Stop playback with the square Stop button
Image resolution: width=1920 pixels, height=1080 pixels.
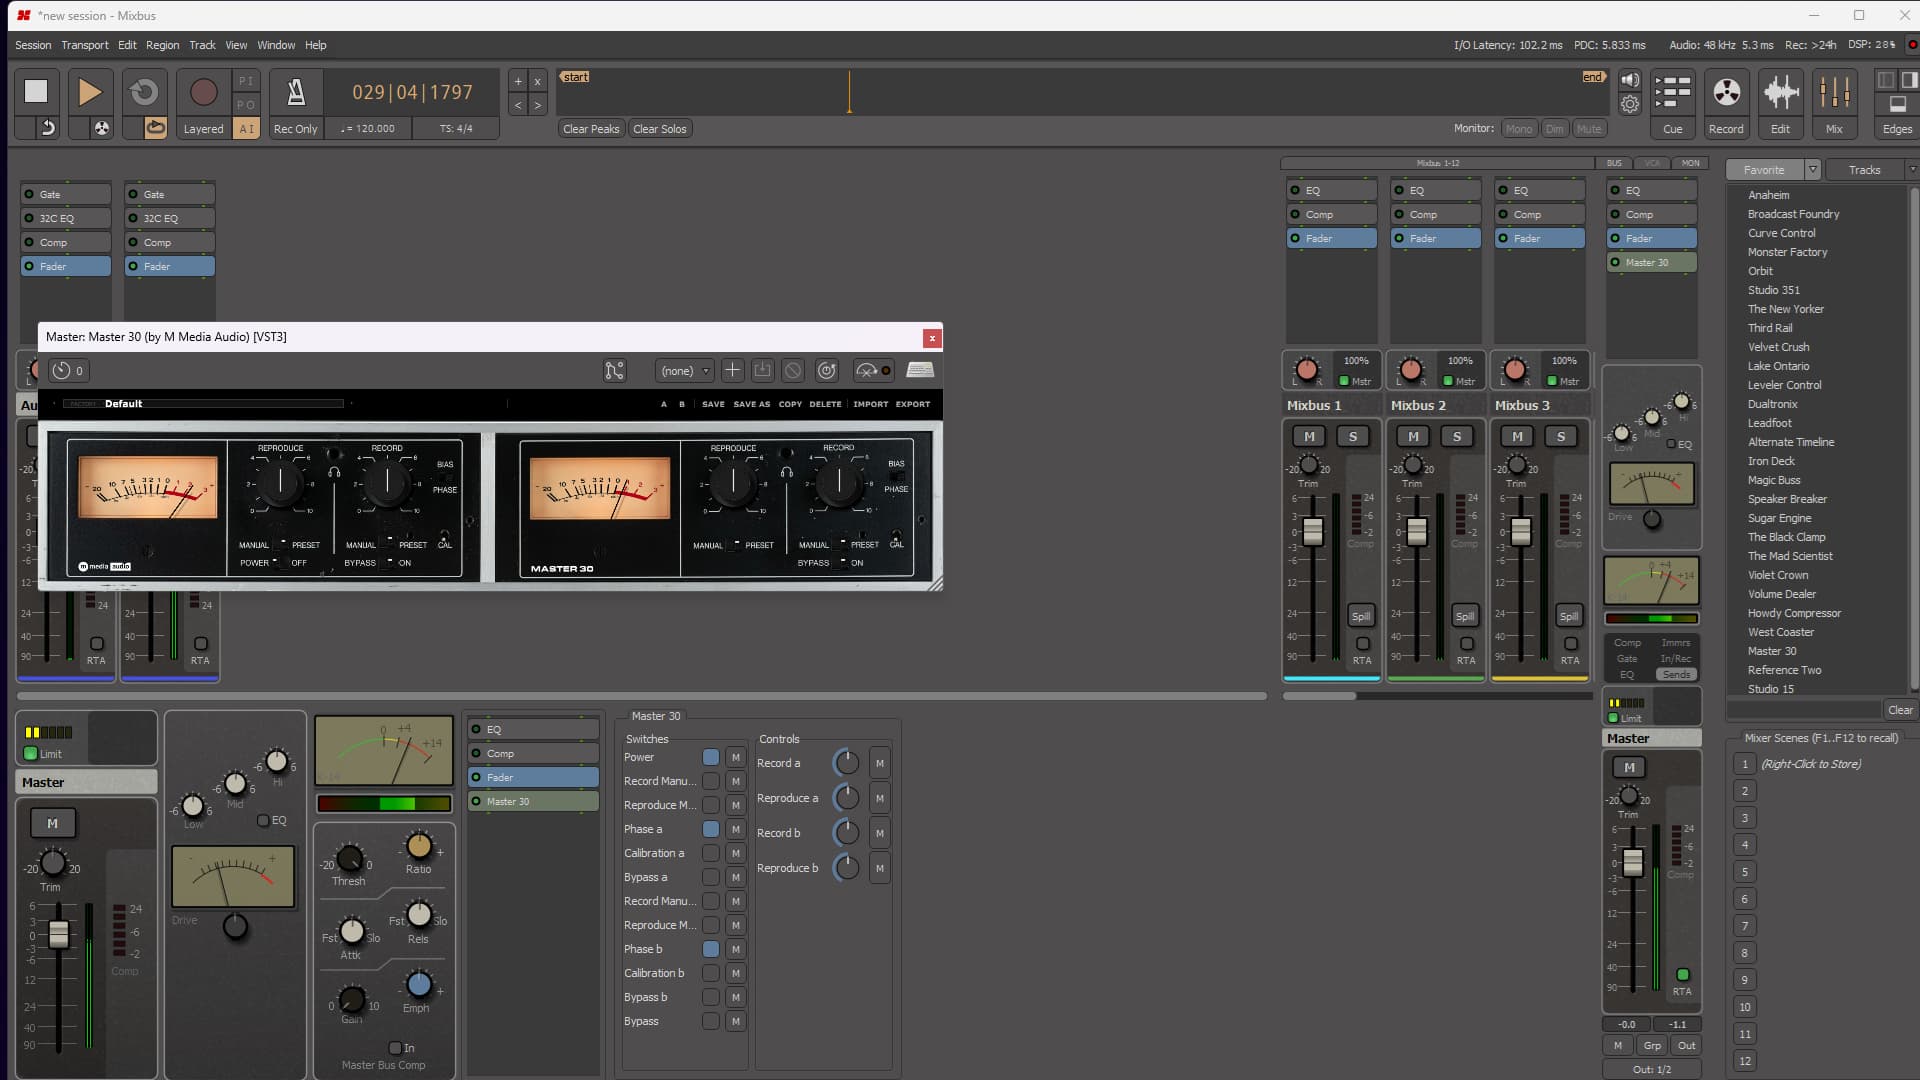tap(36, 91)
